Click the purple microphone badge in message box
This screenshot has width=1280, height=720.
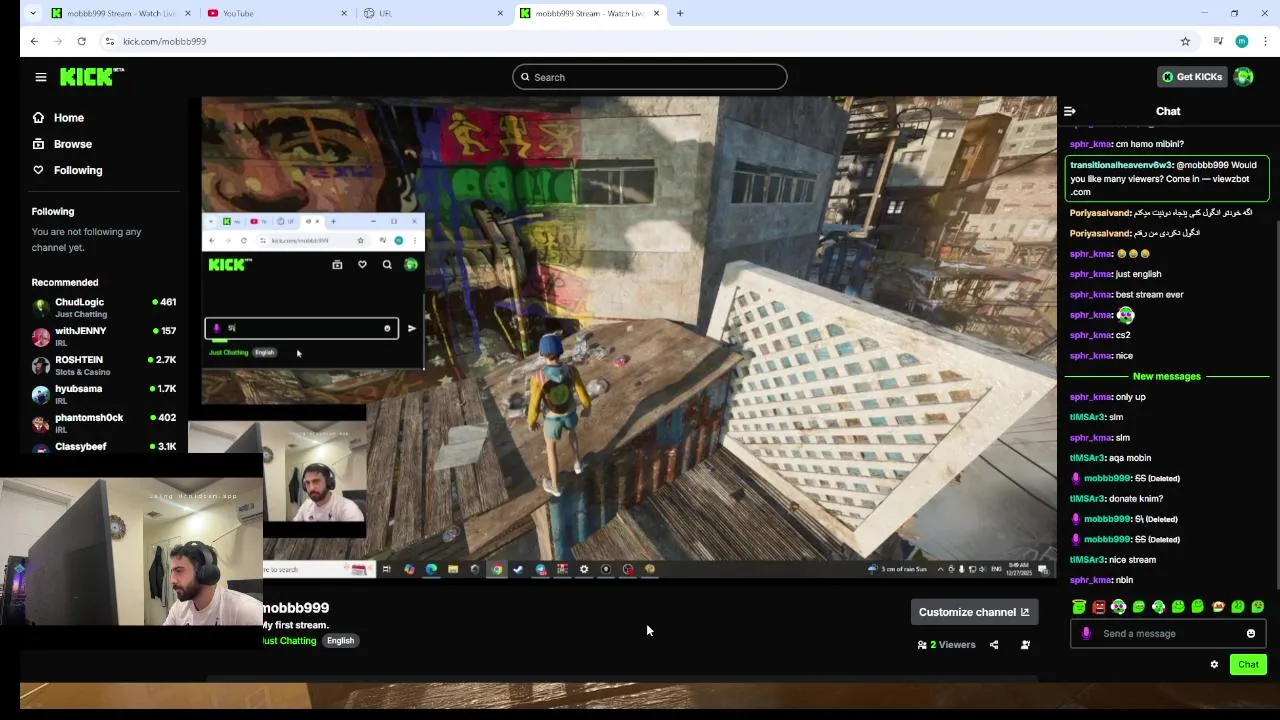point(1086,633)
